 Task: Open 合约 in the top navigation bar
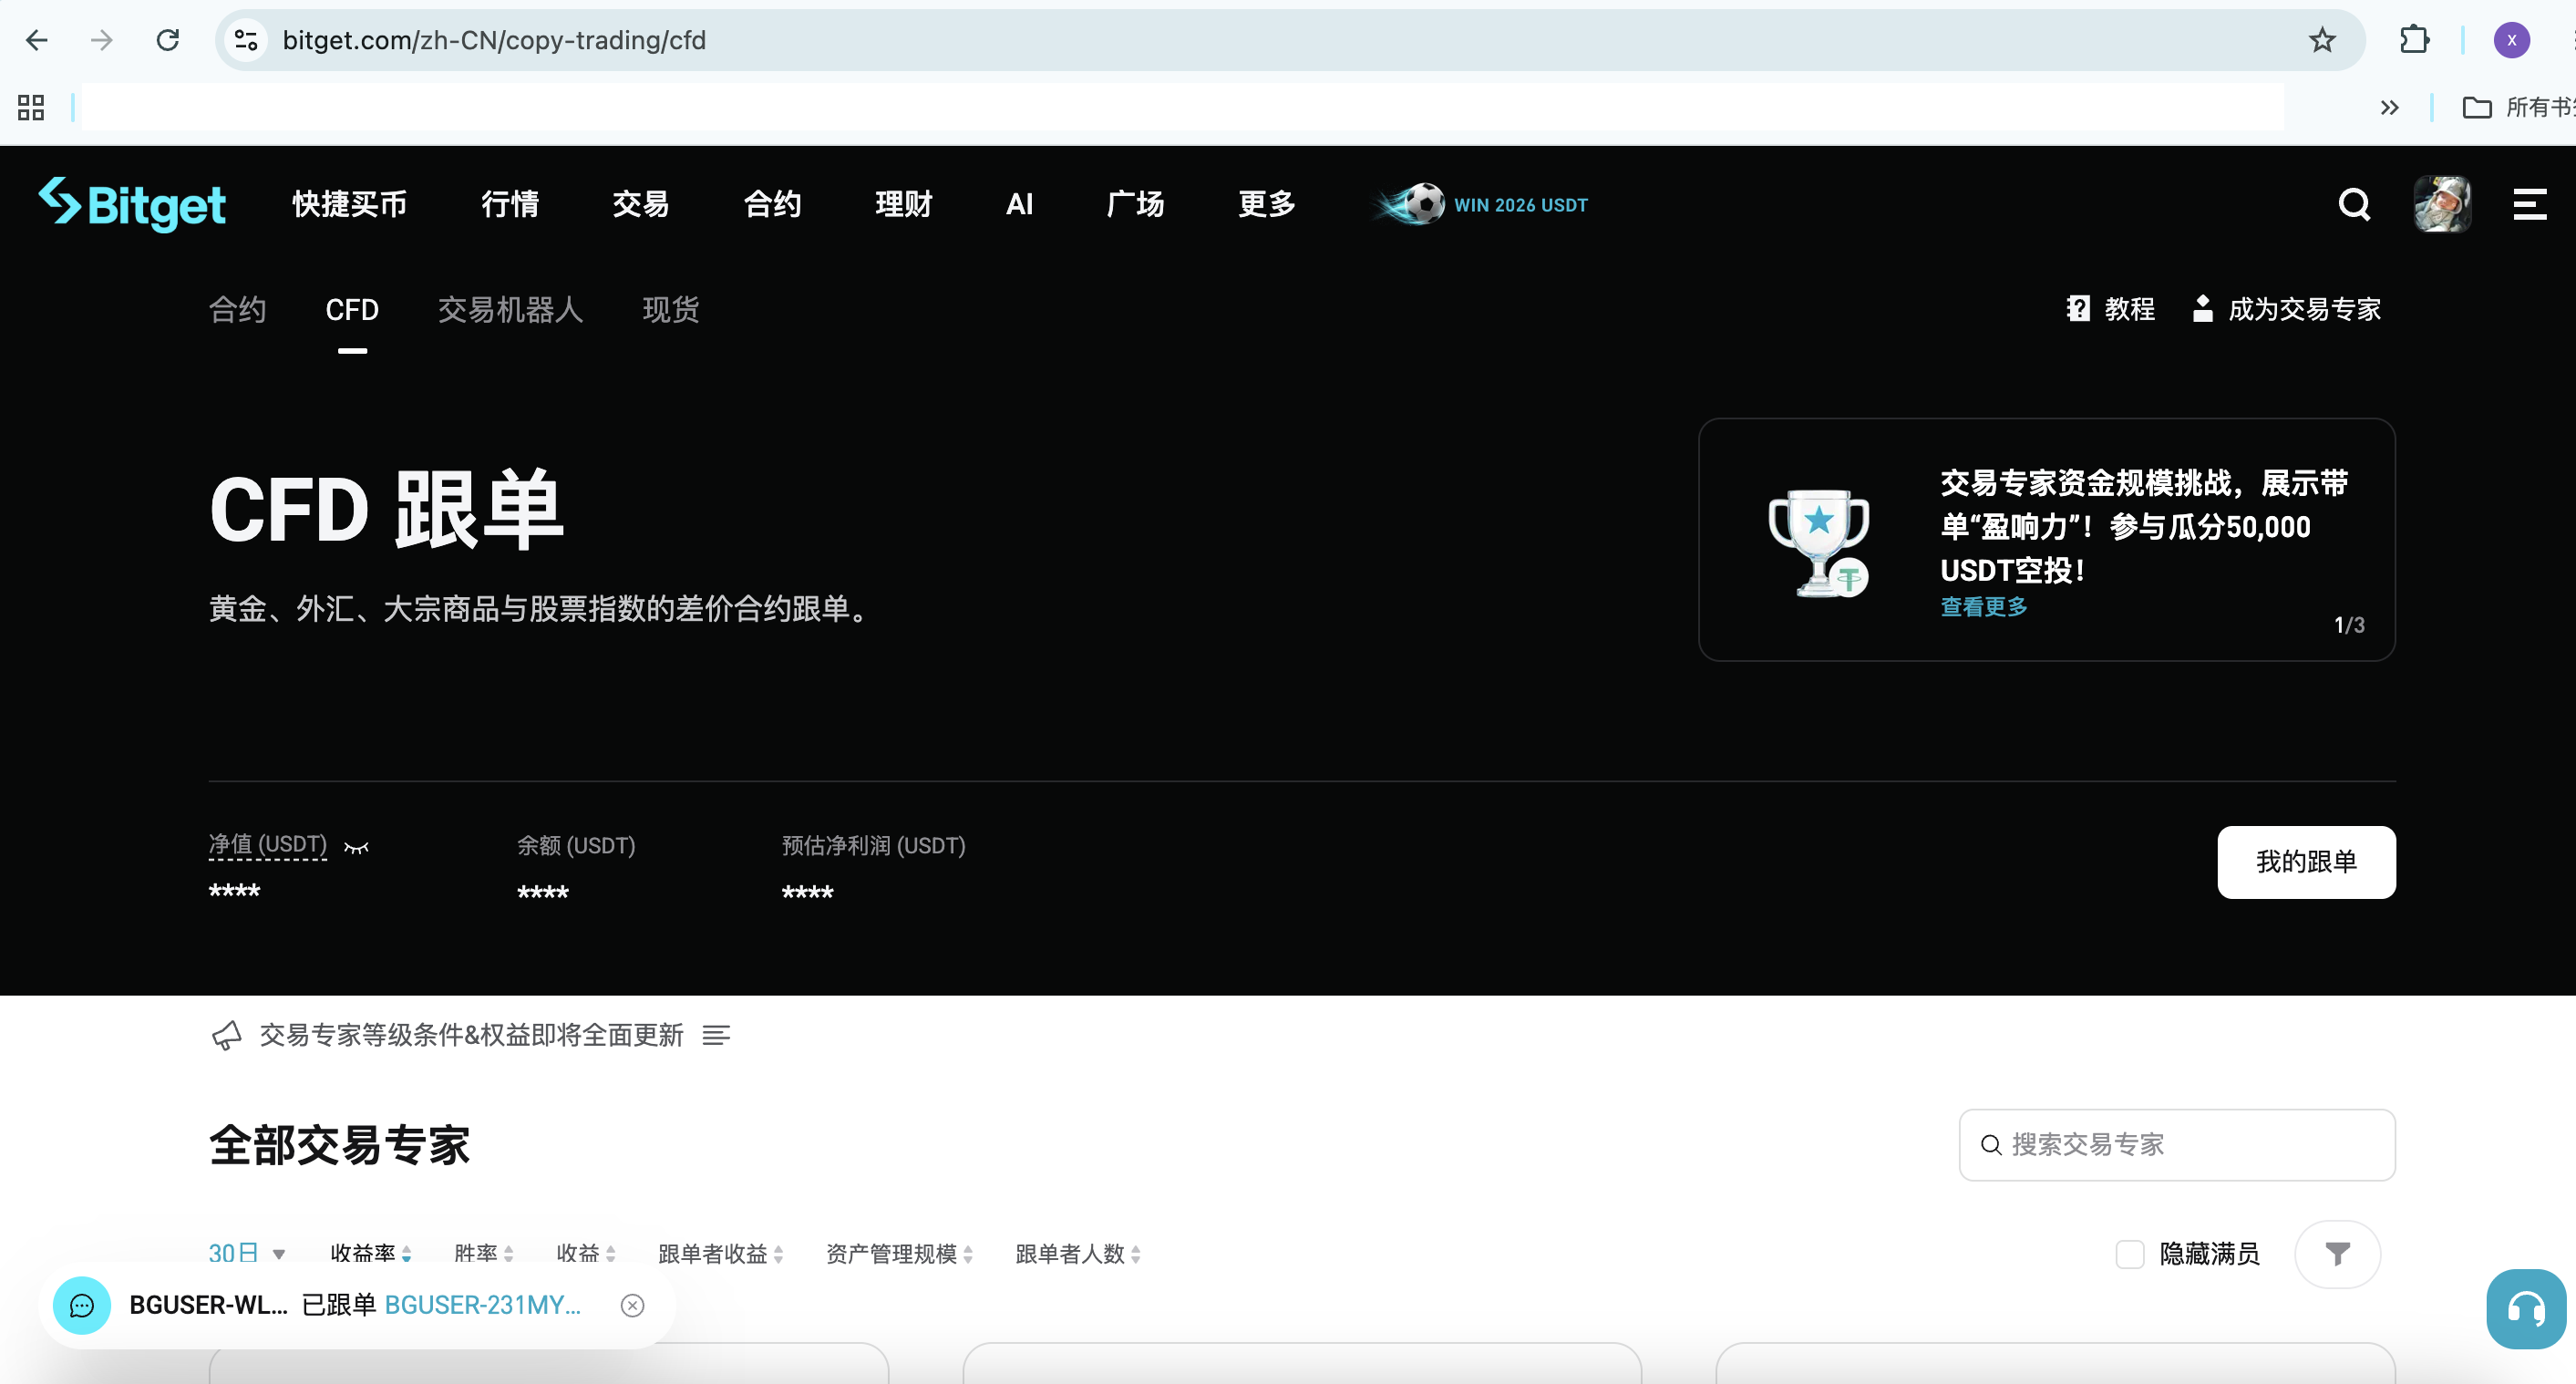(772, 204)
